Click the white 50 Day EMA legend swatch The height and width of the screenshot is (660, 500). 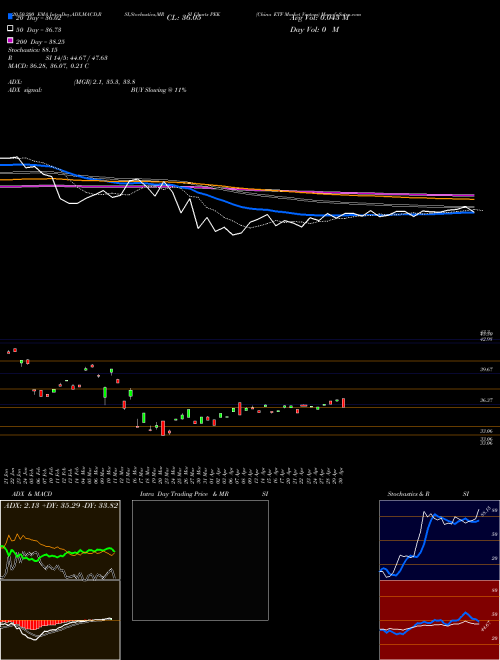pyautogui.click(x=10, y=29)
